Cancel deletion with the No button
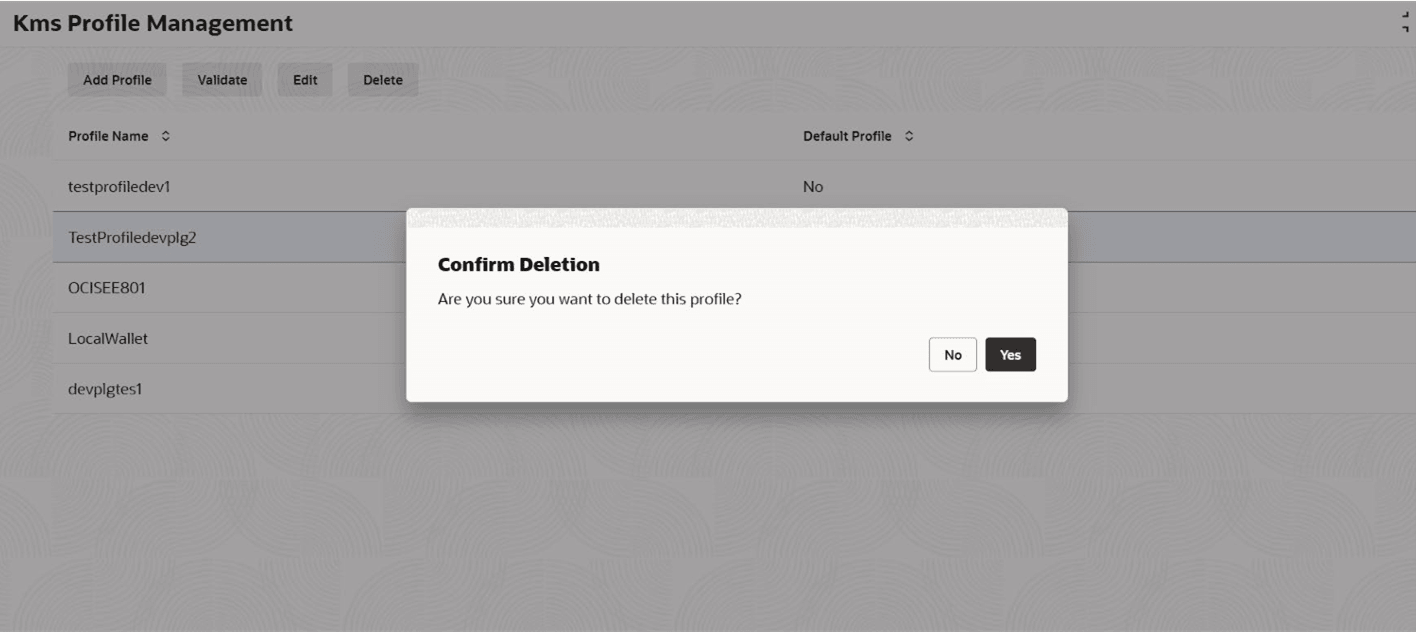 [x=953, y=355]
